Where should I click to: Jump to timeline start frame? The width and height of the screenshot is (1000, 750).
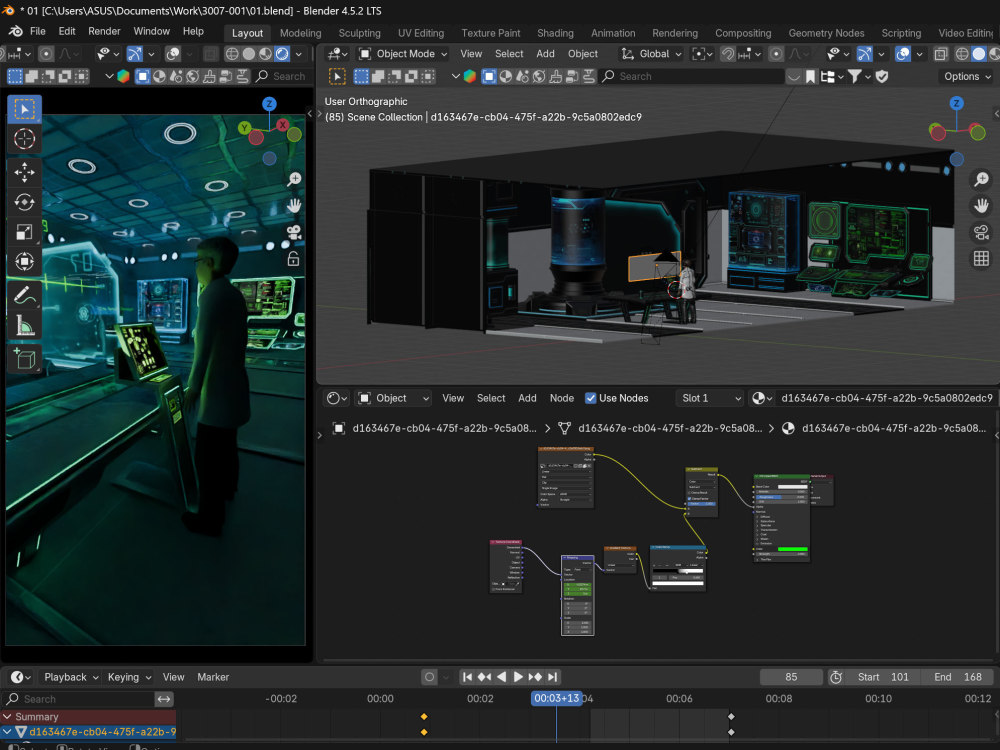pos(467,677)
